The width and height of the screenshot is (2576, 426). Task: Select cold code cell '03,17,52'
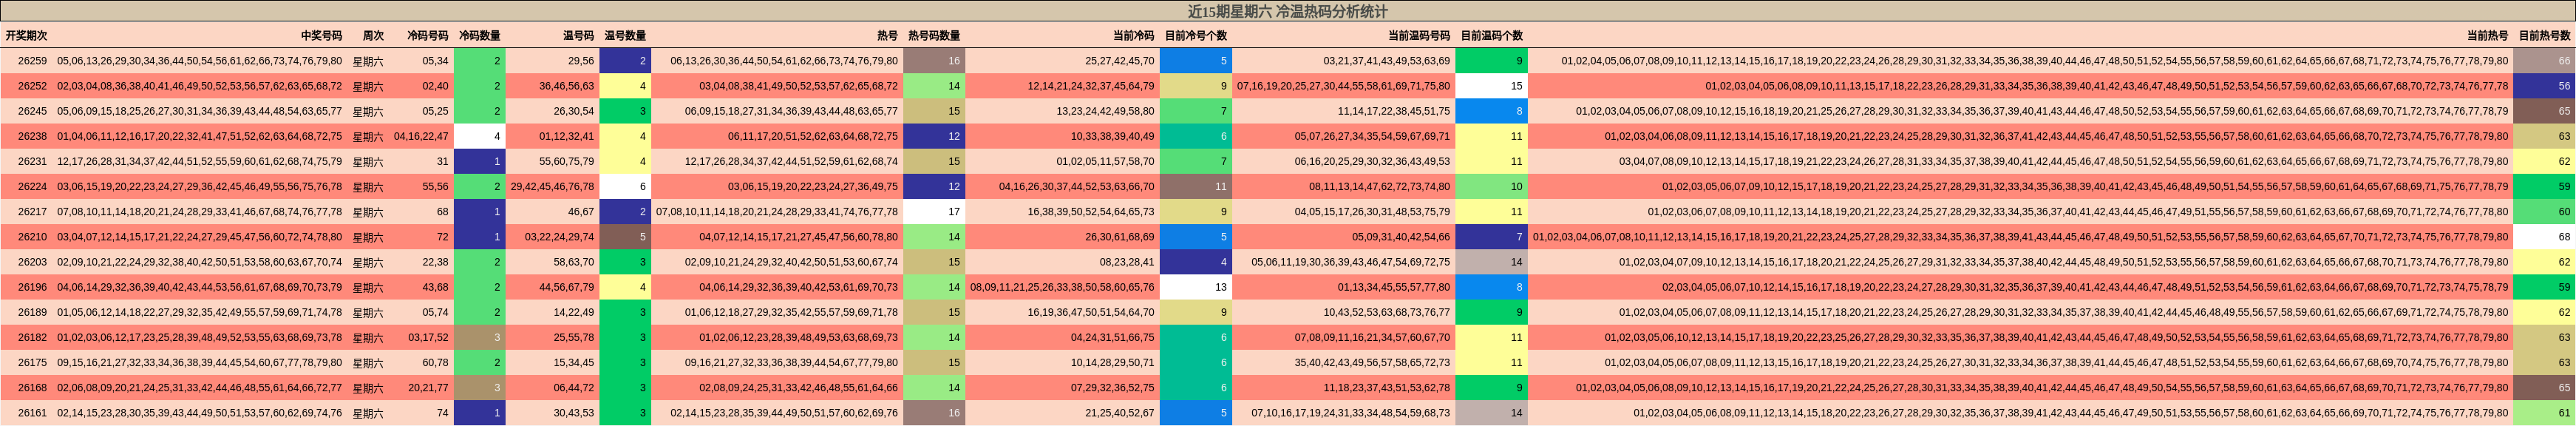(x=421, y=337)
